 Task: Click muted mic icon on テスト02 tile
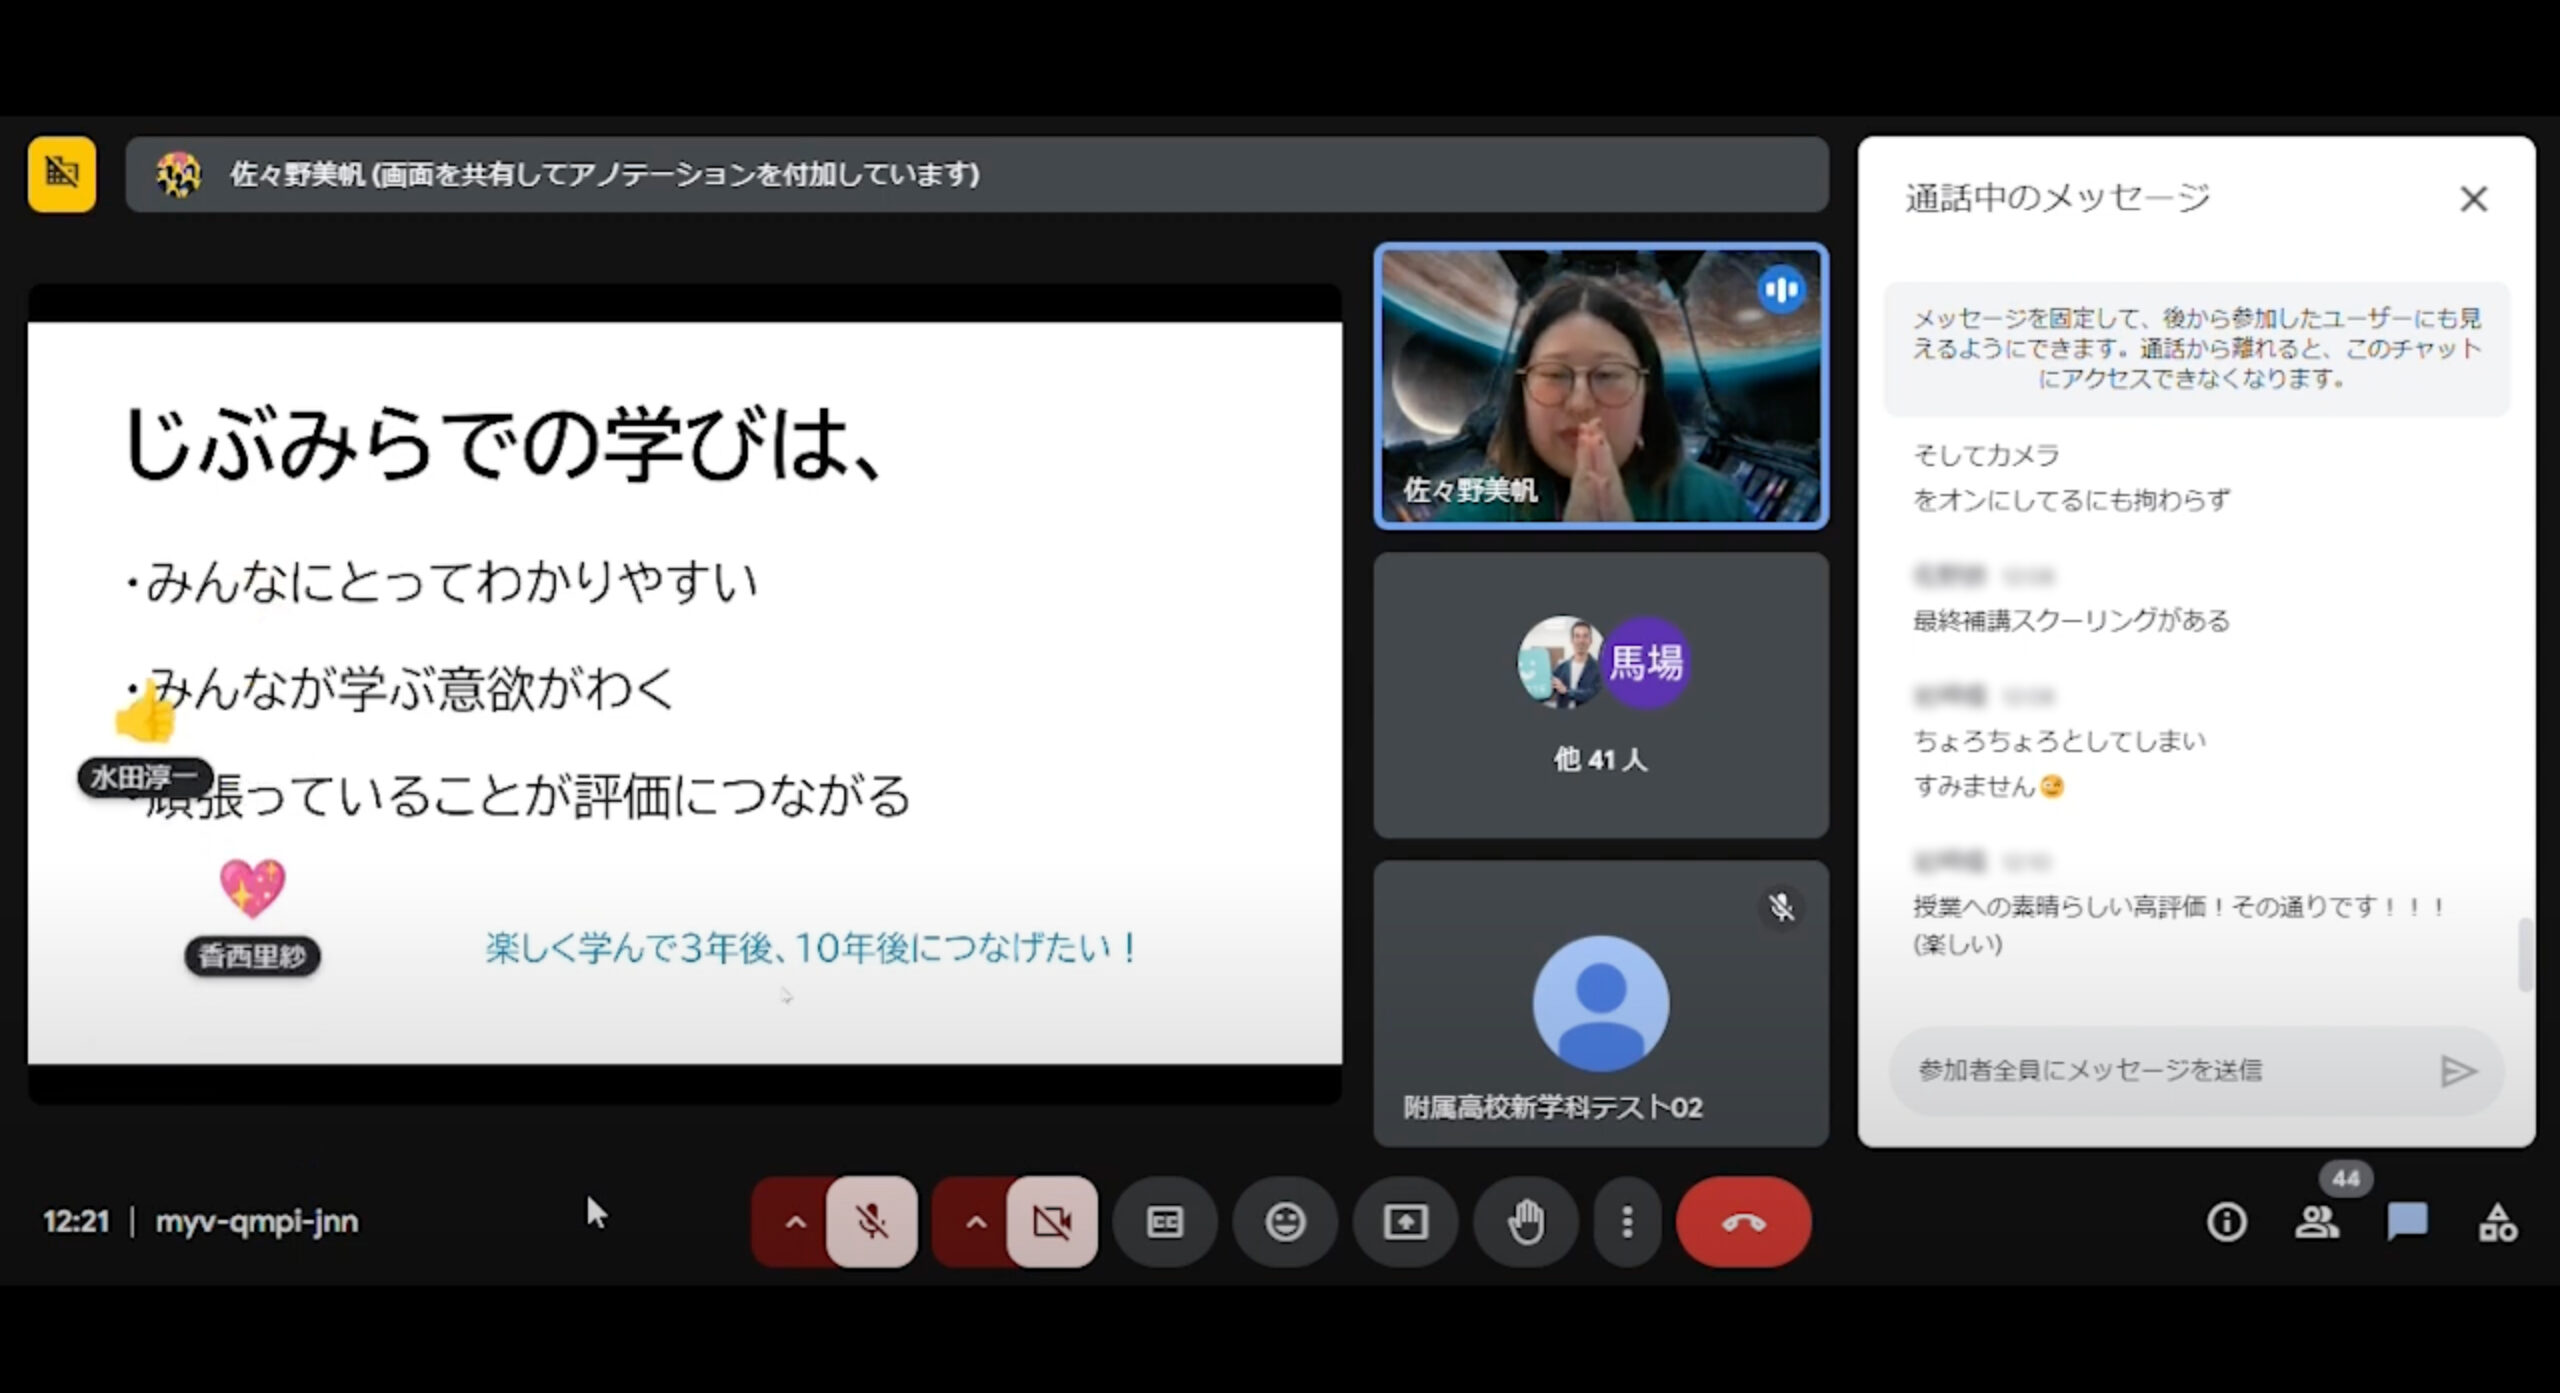click(x=1781, y=907)
